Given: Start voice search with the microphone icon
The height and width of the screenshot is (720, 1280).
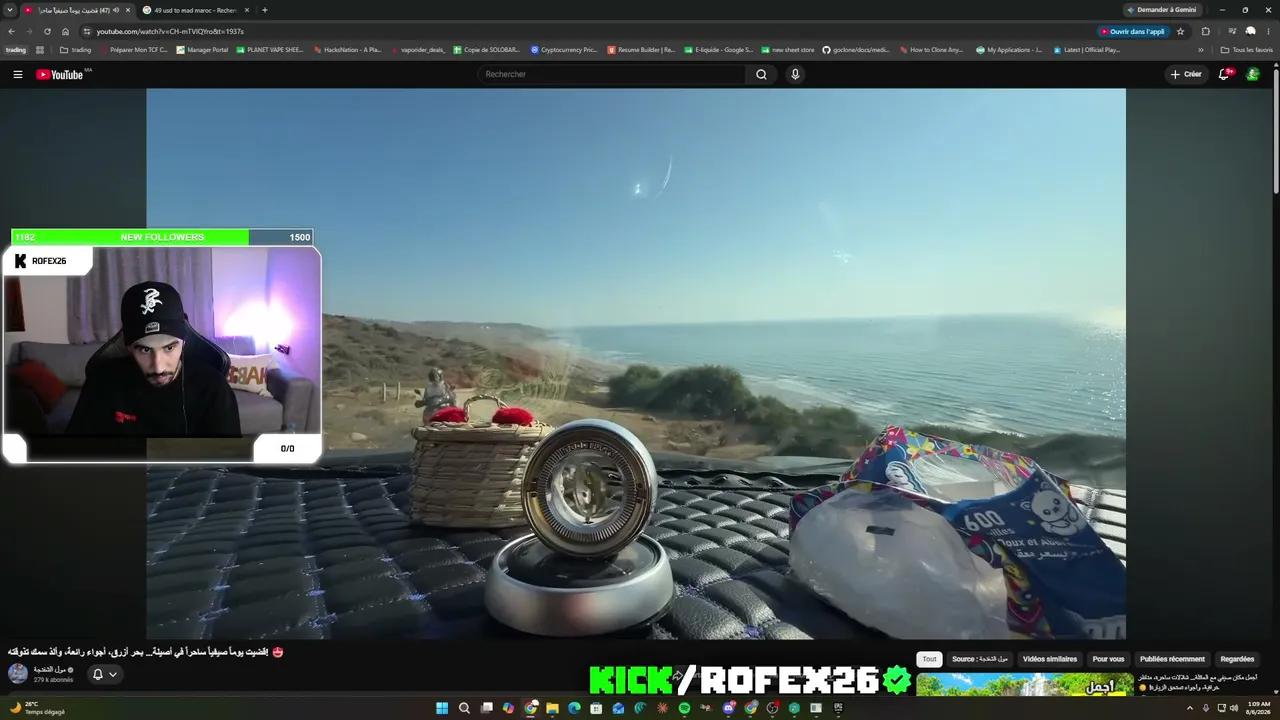Looking at the screenshot, I should 795,74.
